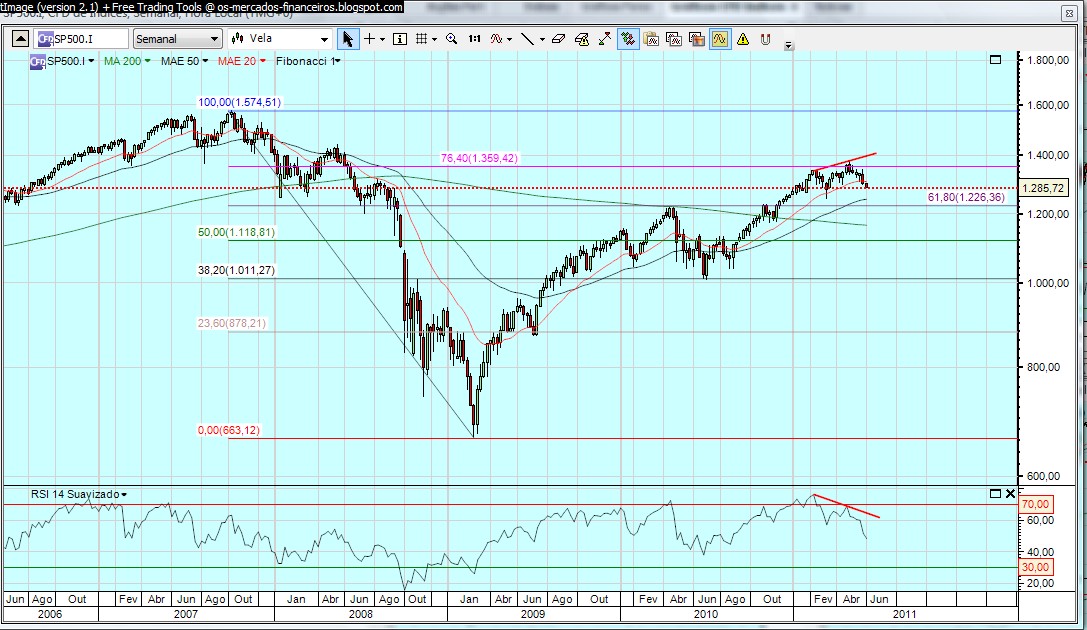The height and width of the screenshot is (630, 1087).
Task: Click the save chart window icon
Action: click(x=674, y=39)
